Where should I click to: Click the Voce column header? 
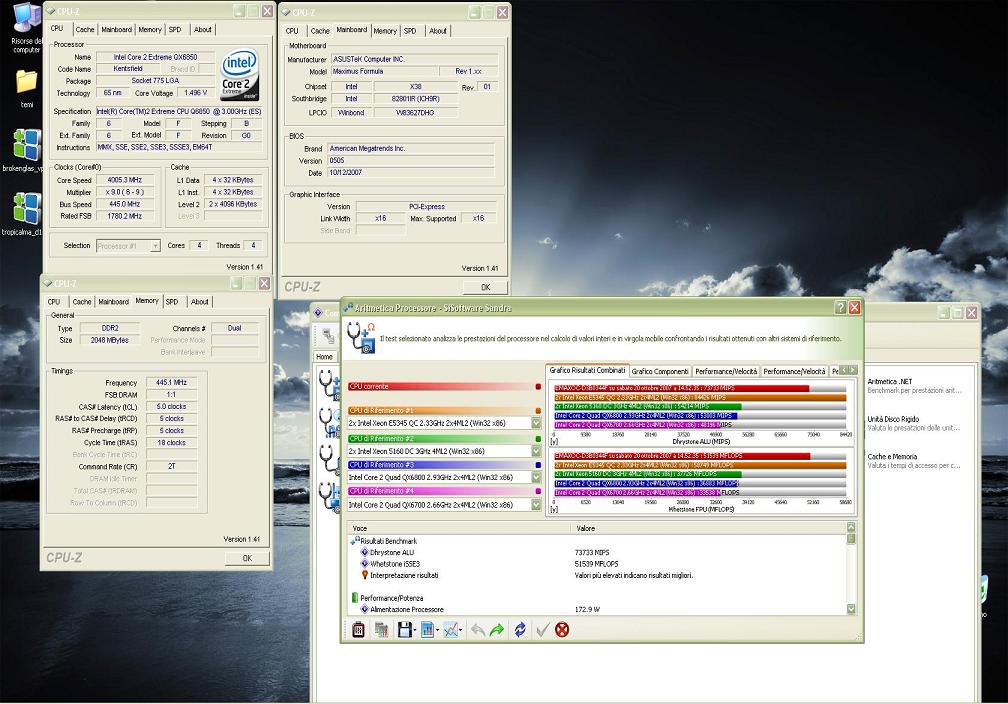(459, 528)
